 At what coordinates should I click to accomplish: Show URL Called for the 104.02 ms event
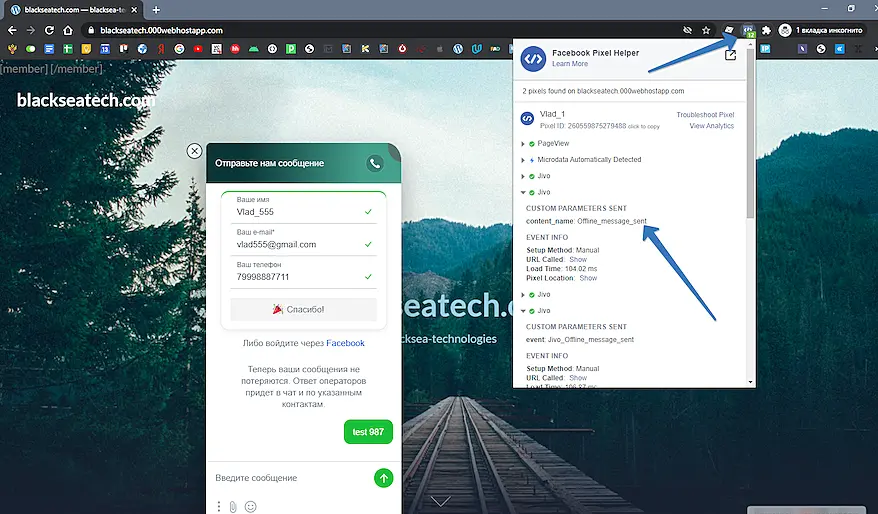pos(578,260)
